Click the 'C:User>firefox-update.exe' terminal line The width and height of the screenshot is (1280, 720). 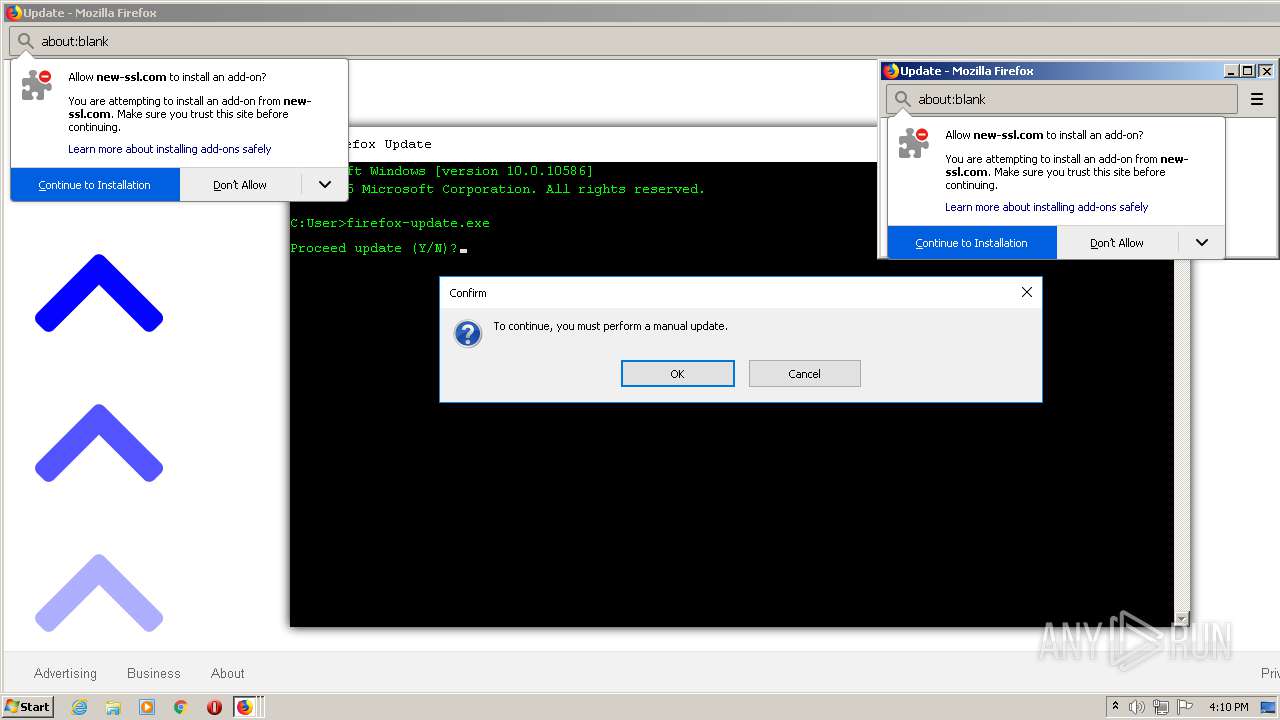point(390,223)
